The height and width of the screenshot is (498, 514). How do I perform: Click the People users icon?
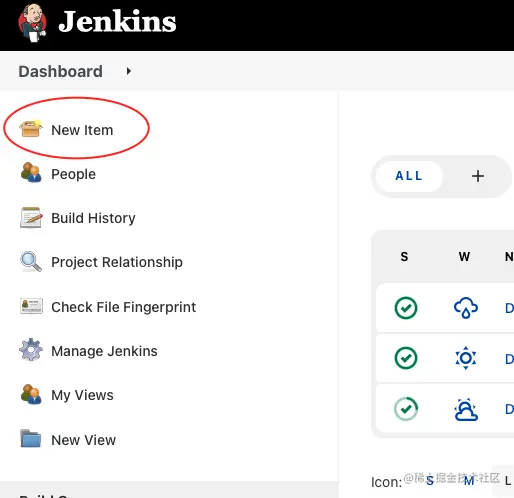(31, 173)
